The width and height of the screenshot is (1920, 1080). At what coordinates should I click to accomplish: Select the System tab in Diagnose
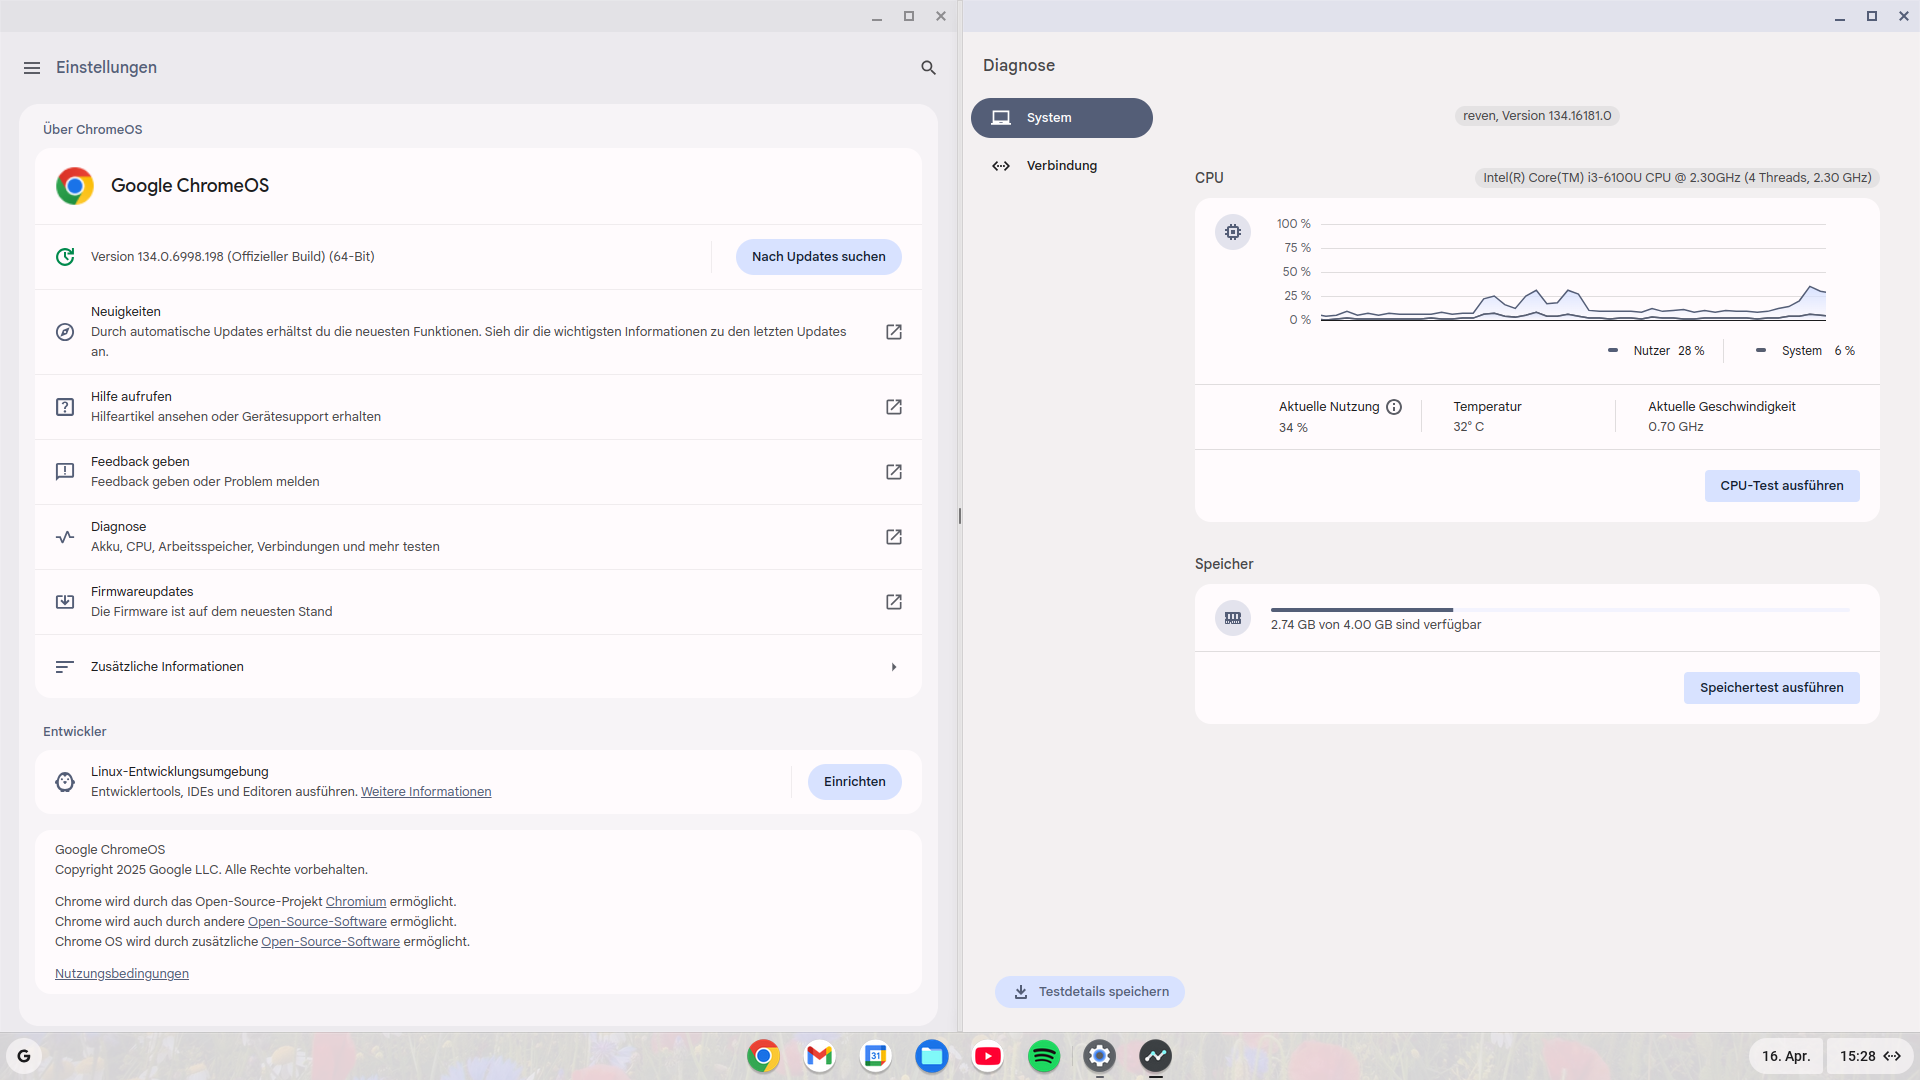pos(1061,118)
